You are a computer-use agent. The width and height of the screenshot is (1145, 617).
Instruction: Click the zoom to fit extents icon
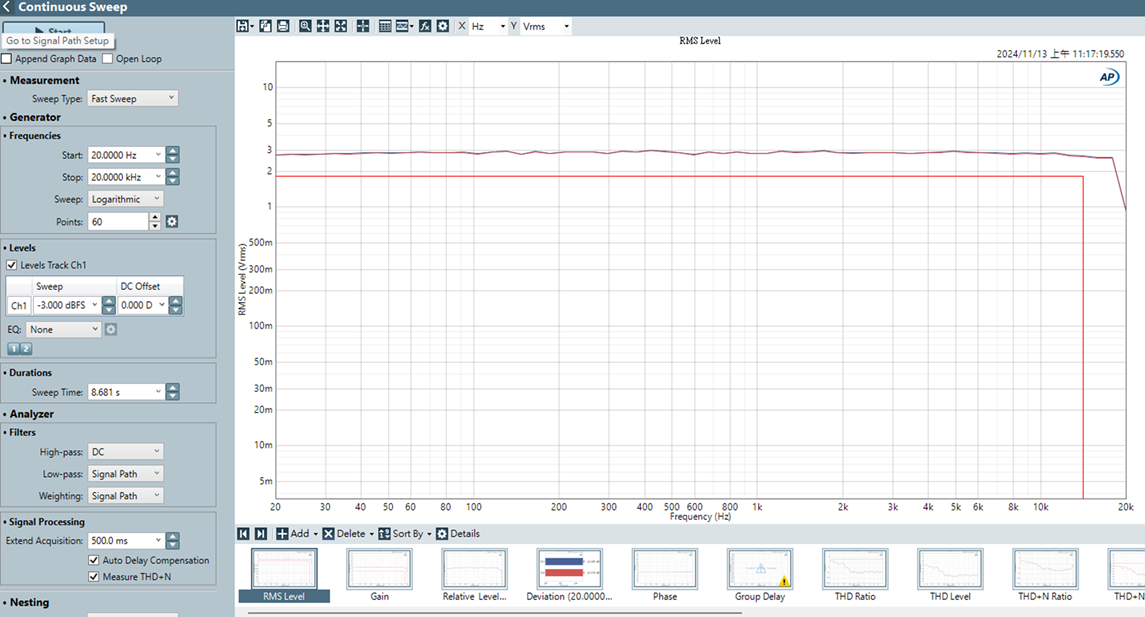341,26
